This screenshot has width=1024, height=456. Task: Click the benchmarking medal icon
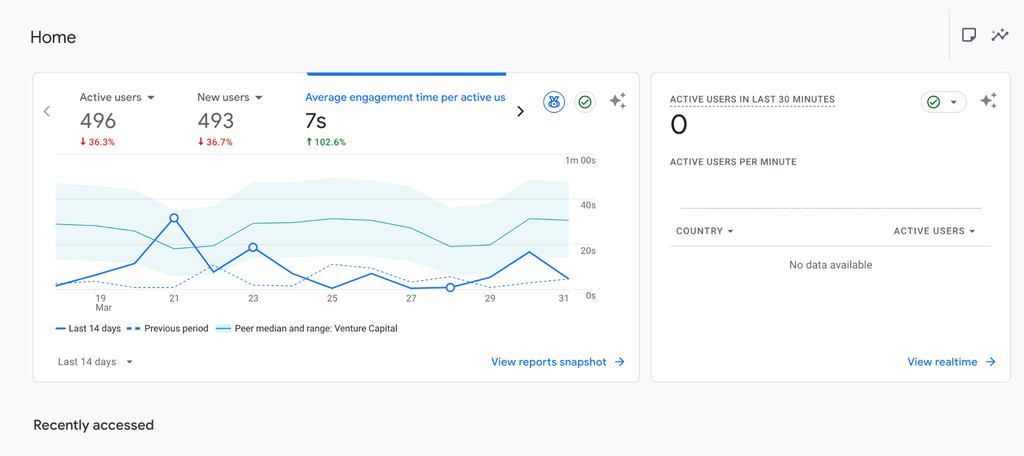coord(554,102)
